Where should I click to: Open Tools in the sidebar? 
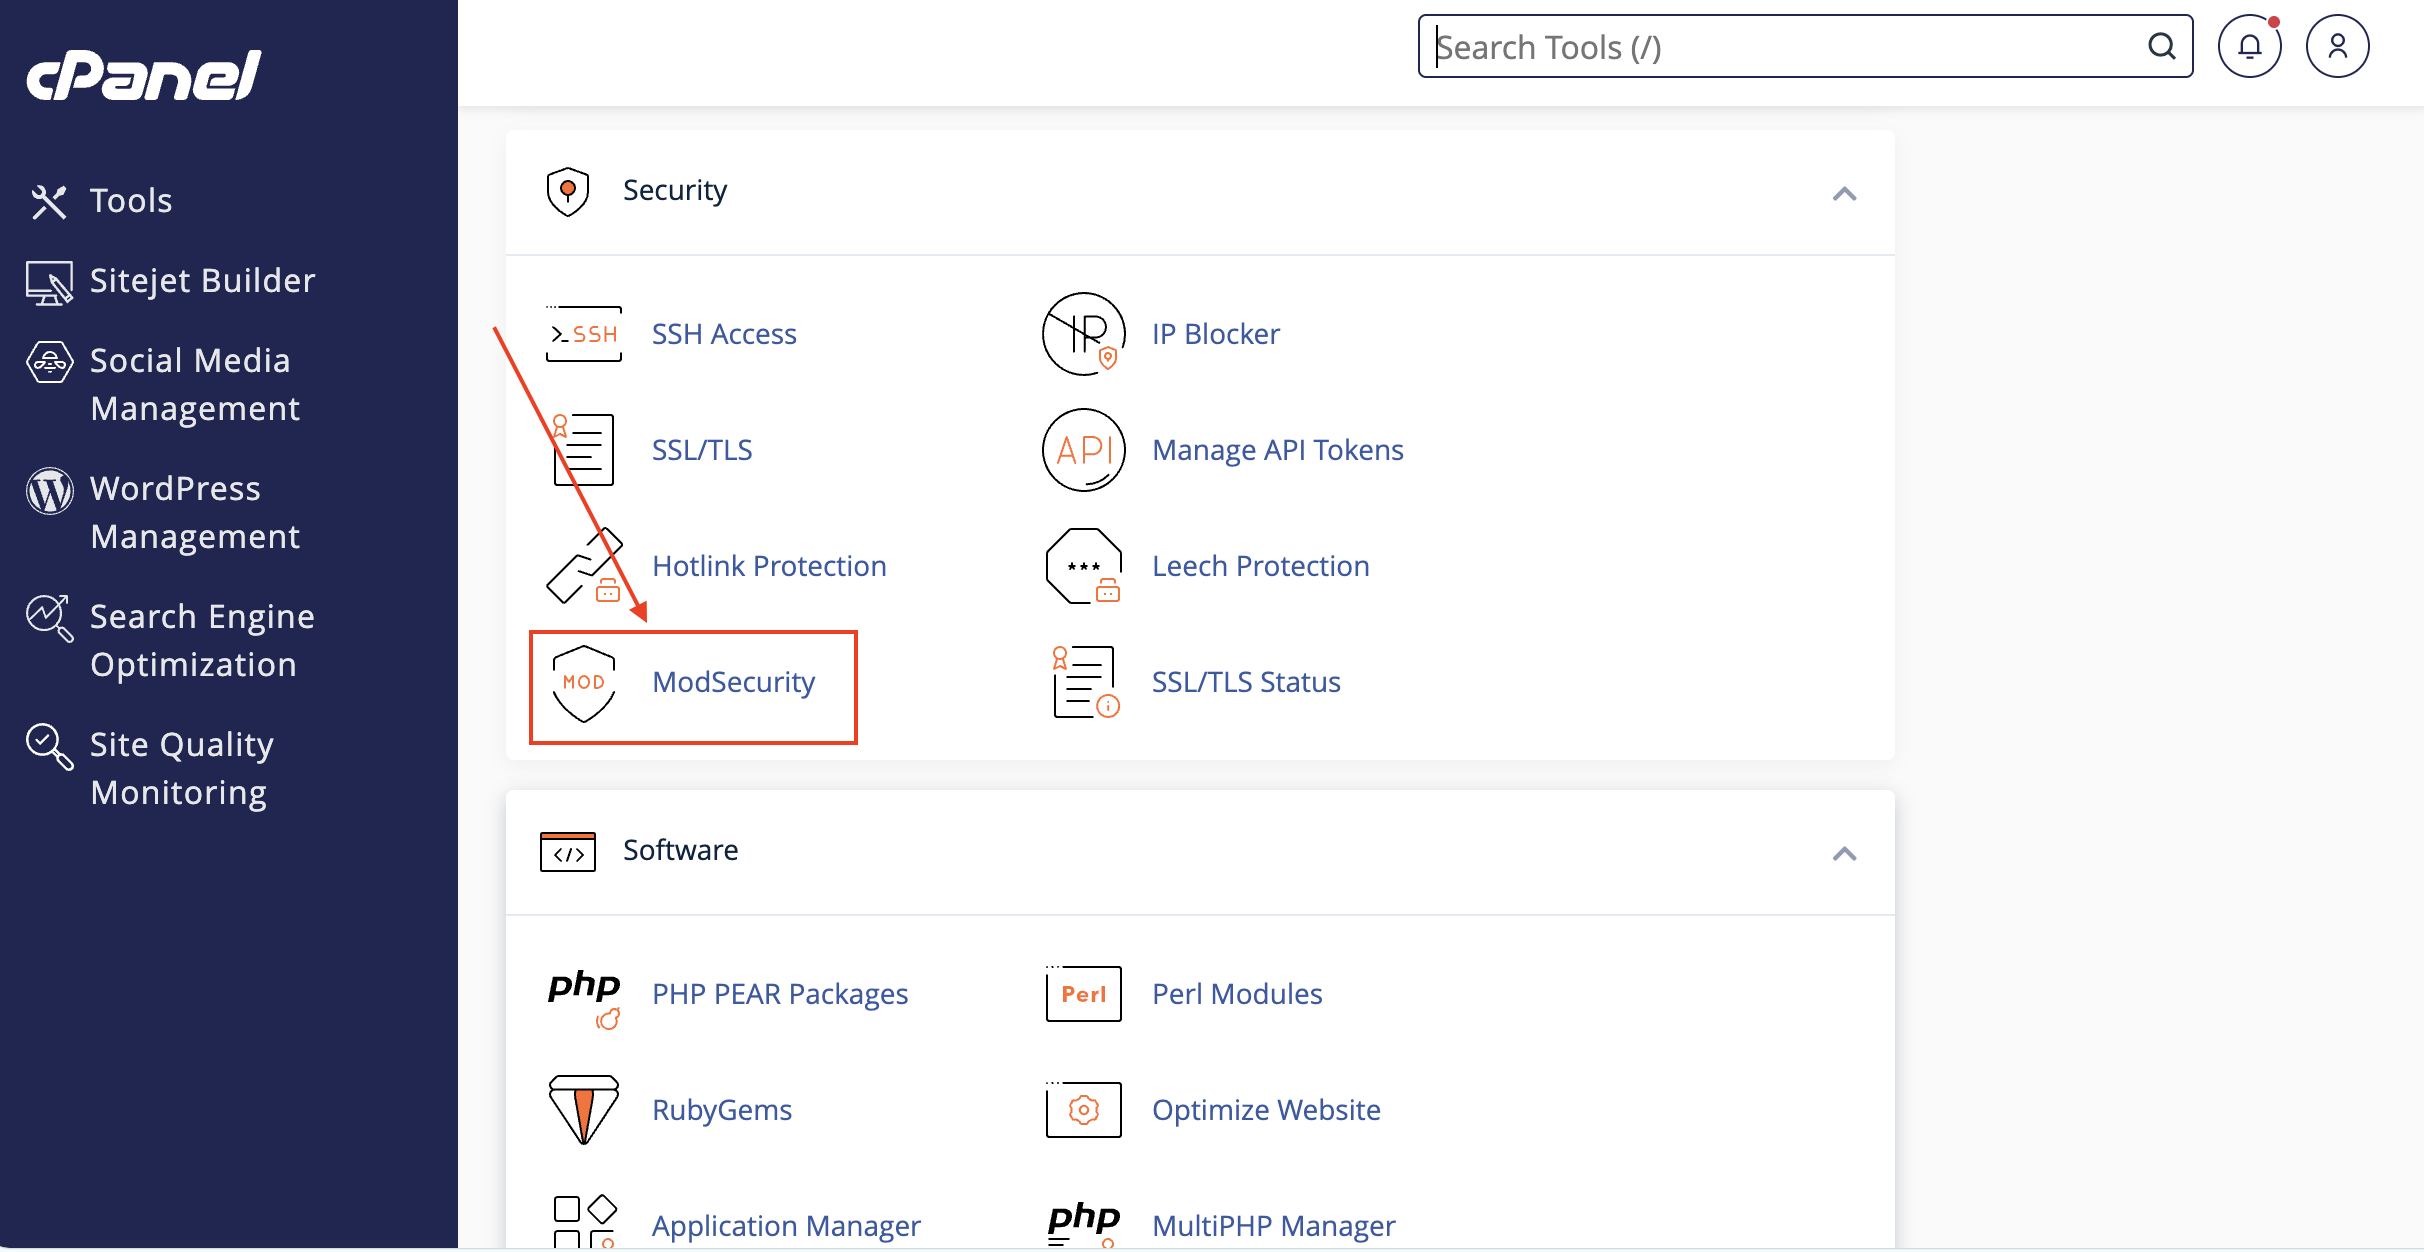(131, 201)
